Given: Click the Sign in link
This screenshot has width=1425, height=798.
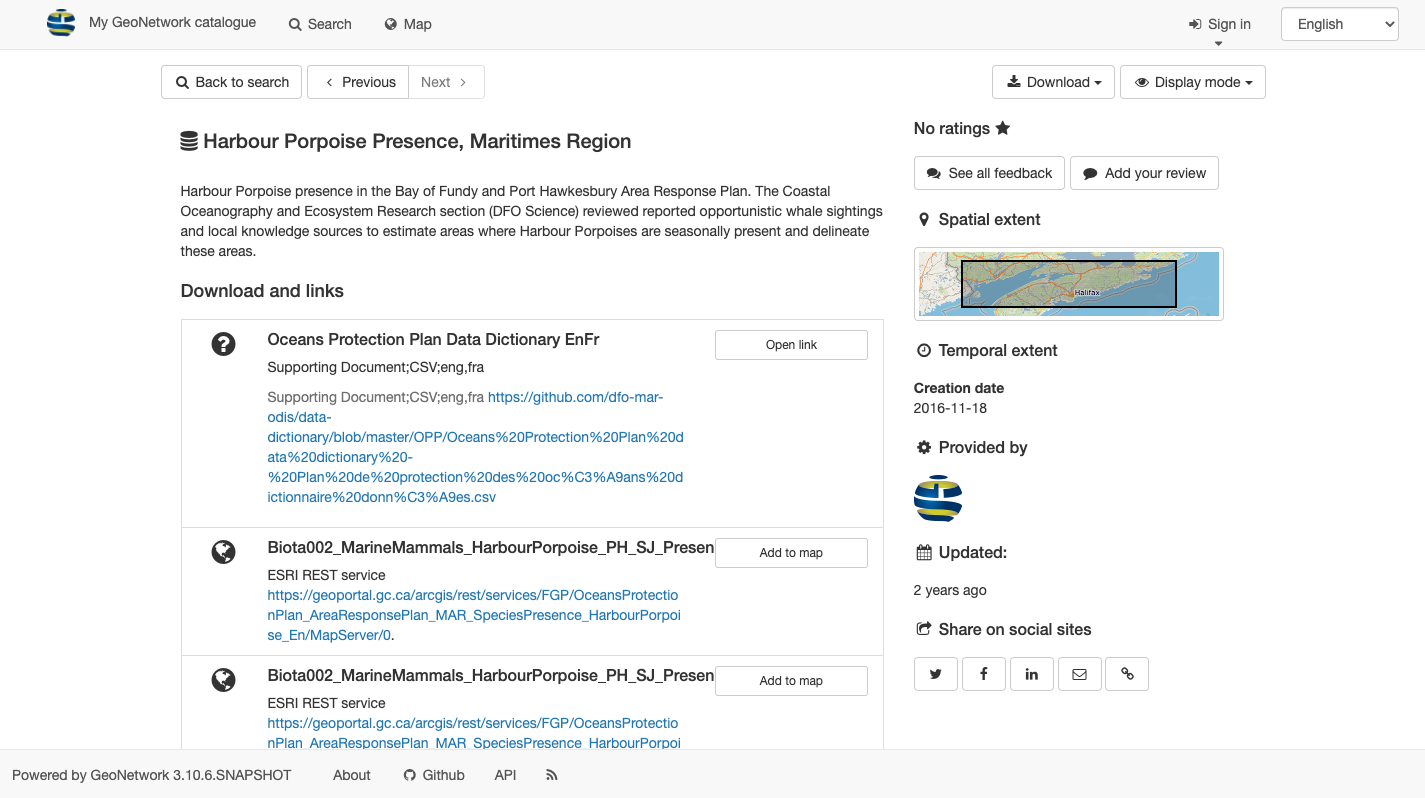Looking at the screenshot, I should [x=1219, y=24].
